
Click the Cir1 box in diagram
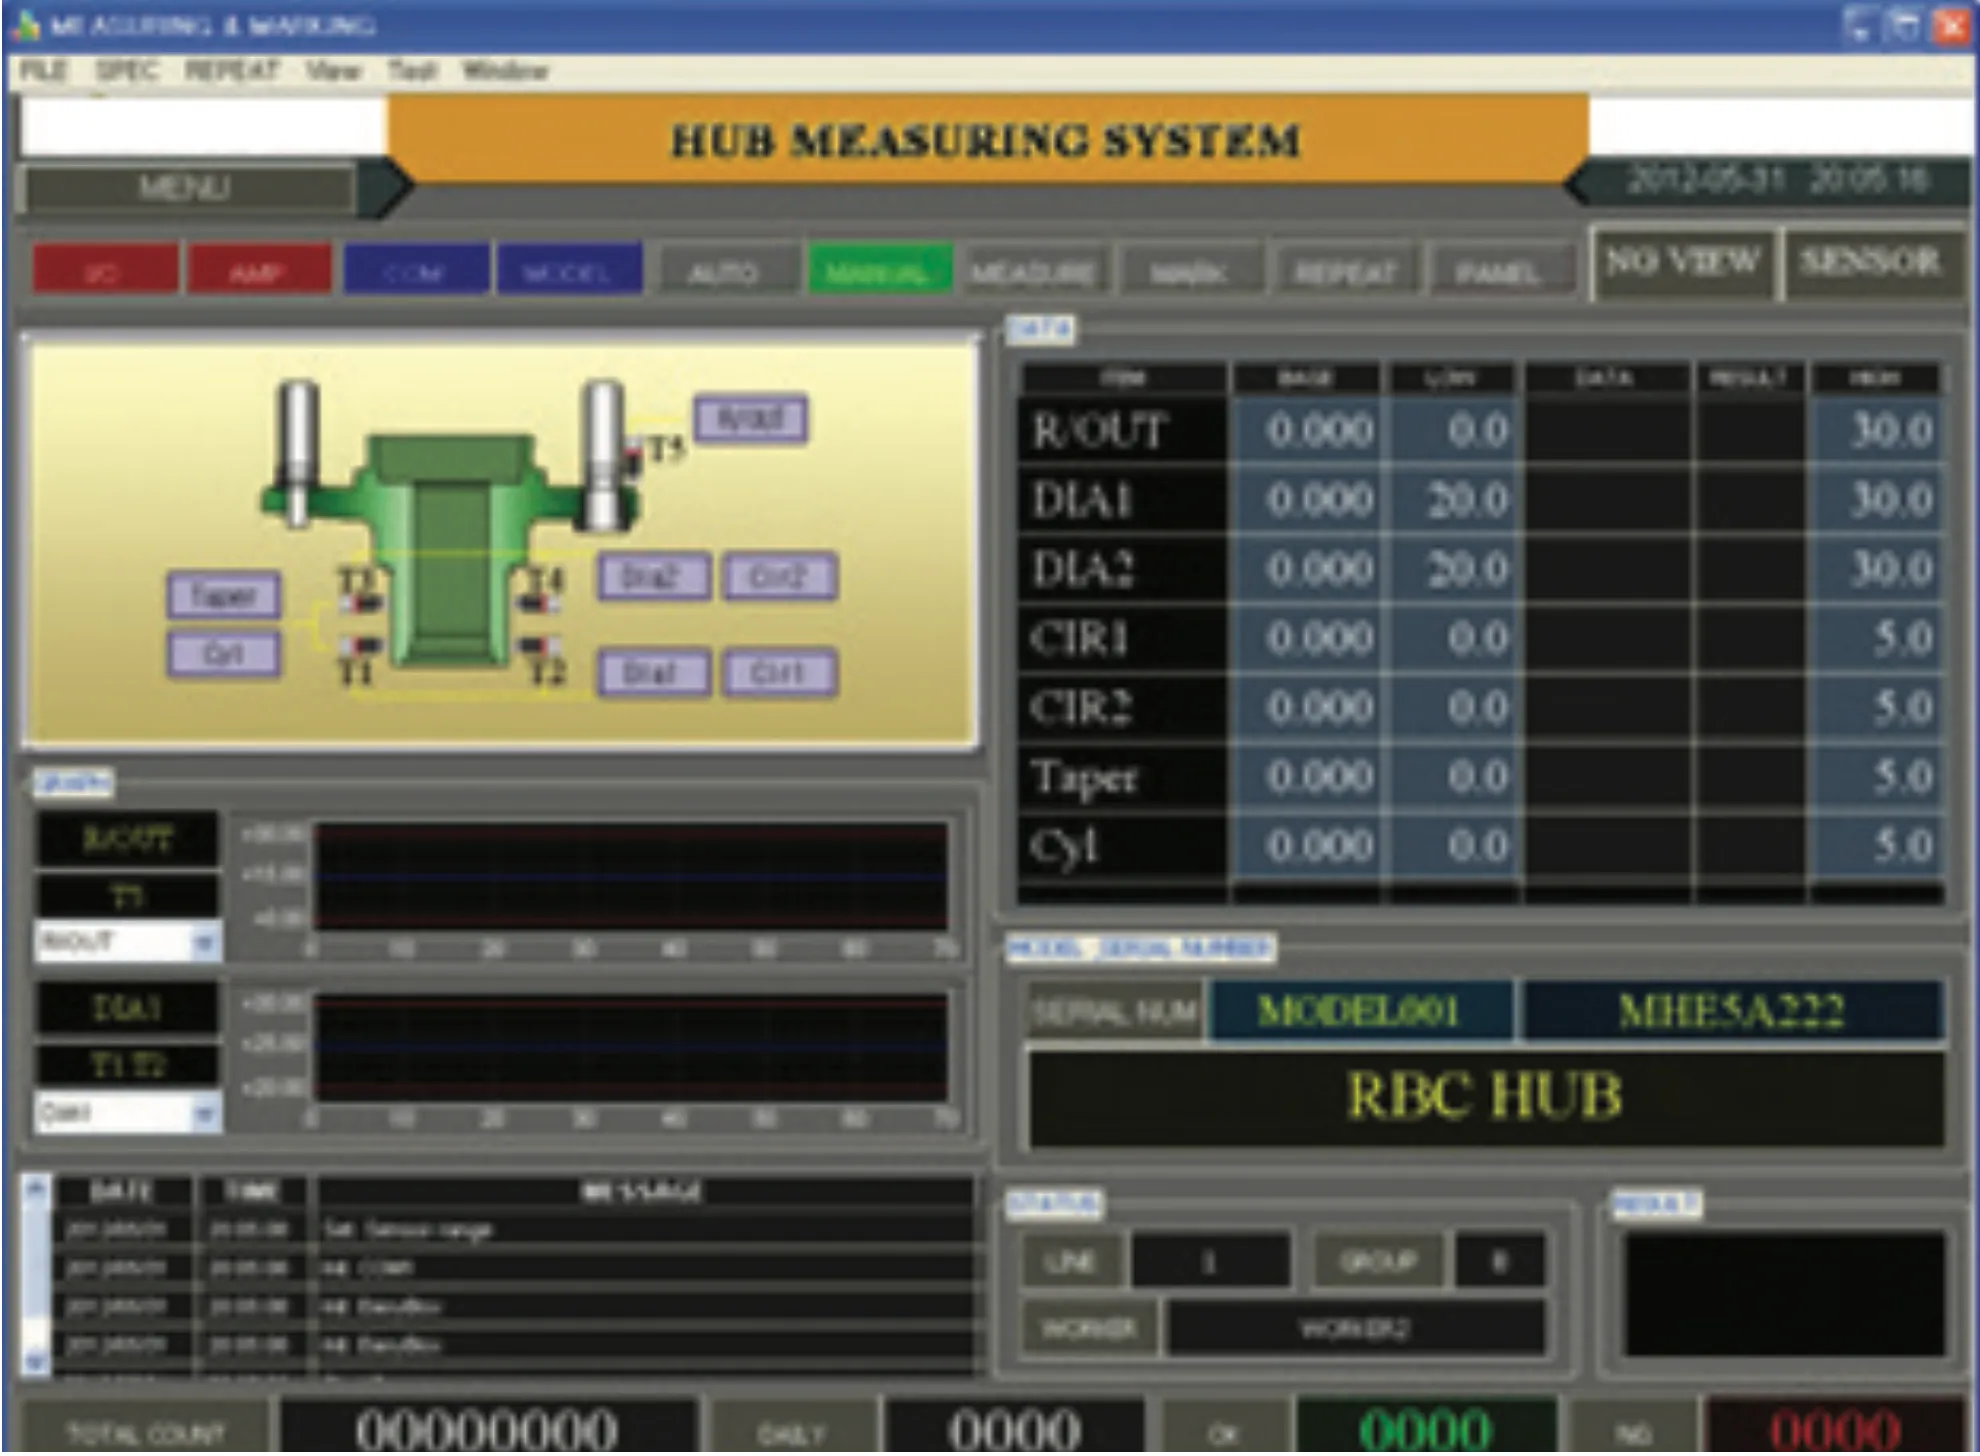click(779, 672)
